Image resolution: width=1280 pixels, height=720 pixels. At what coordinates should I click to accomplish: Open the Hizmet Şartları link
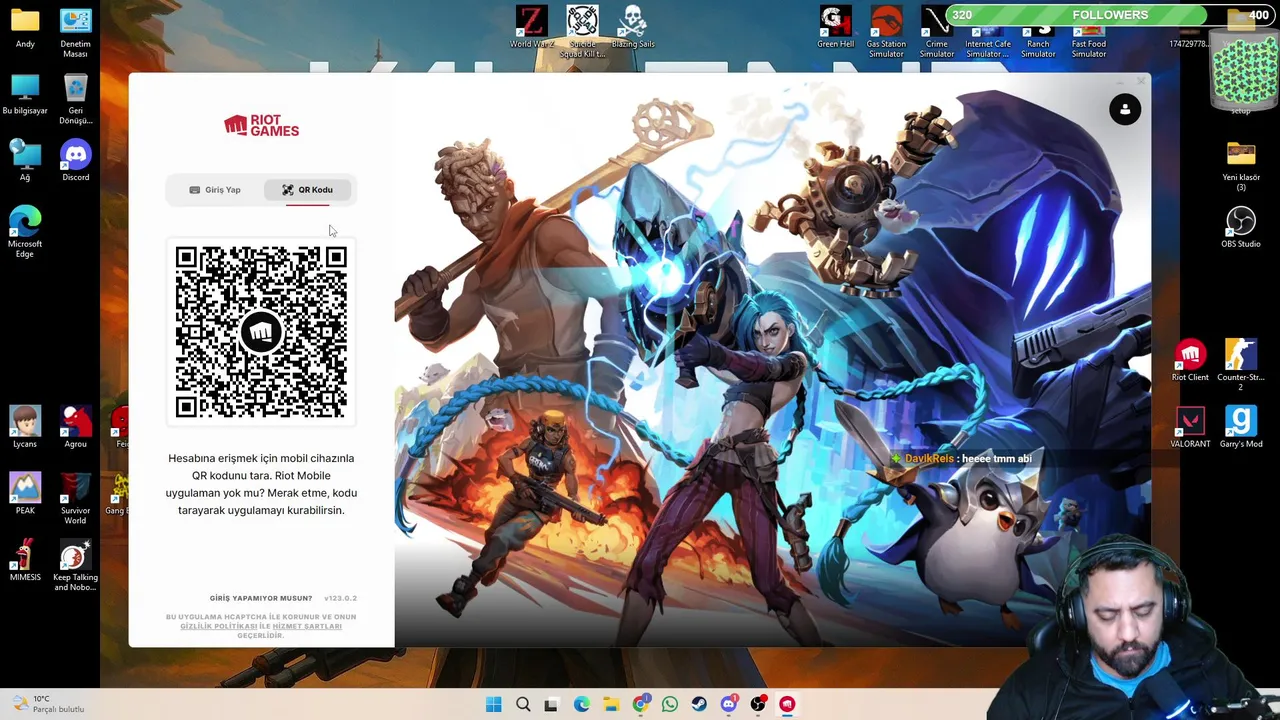[307, 626]
